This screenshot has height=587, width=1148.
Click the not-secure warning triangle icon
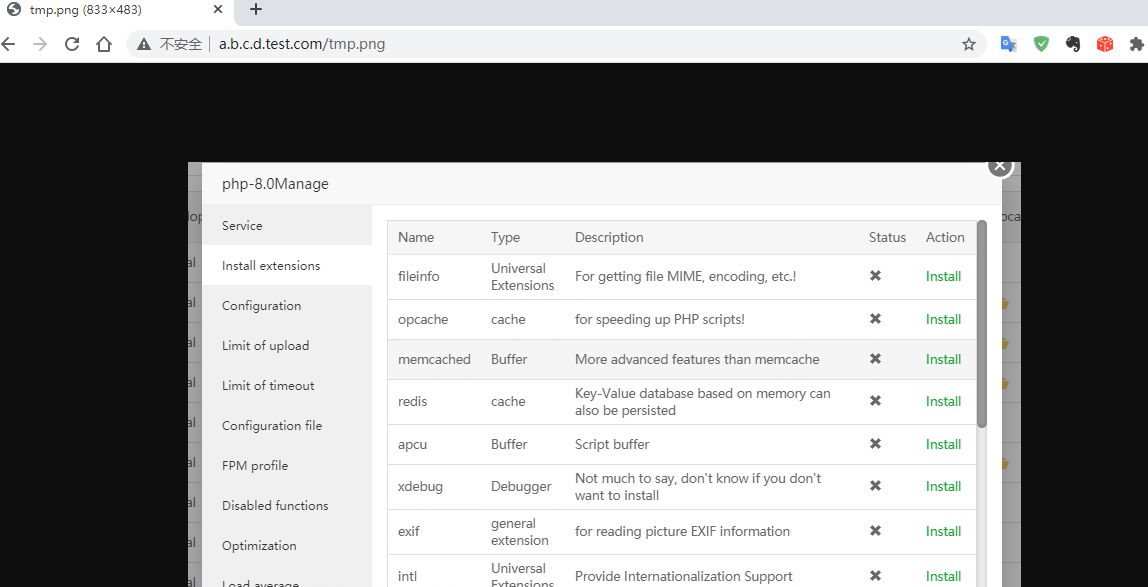pyautogui.click(x=144, y=44)
